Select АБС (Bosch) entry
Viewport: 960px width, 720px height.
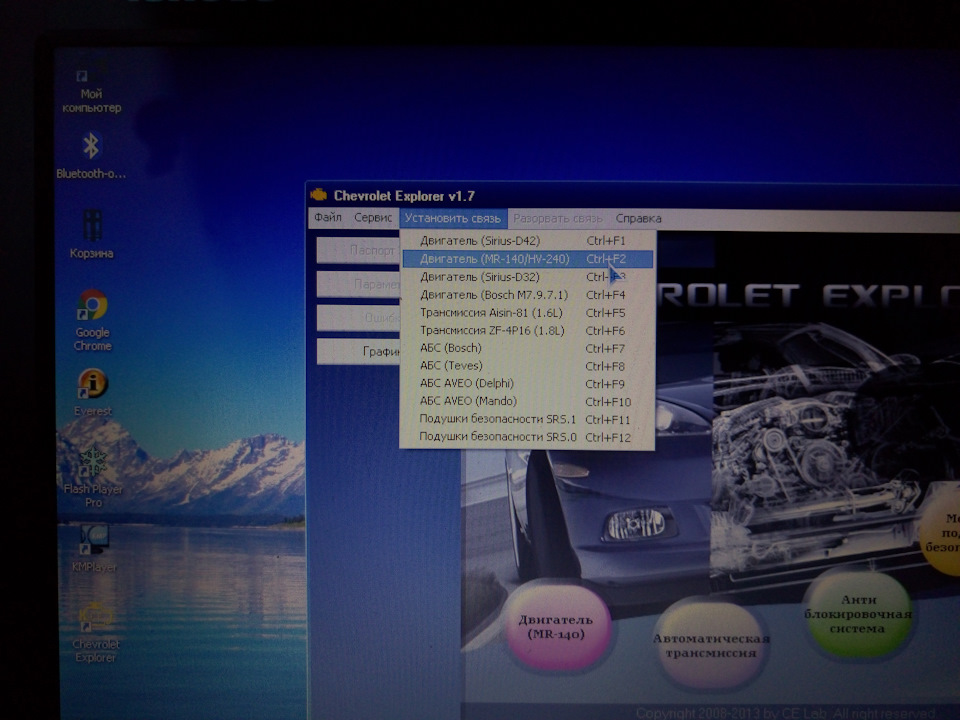coord(527,348)
